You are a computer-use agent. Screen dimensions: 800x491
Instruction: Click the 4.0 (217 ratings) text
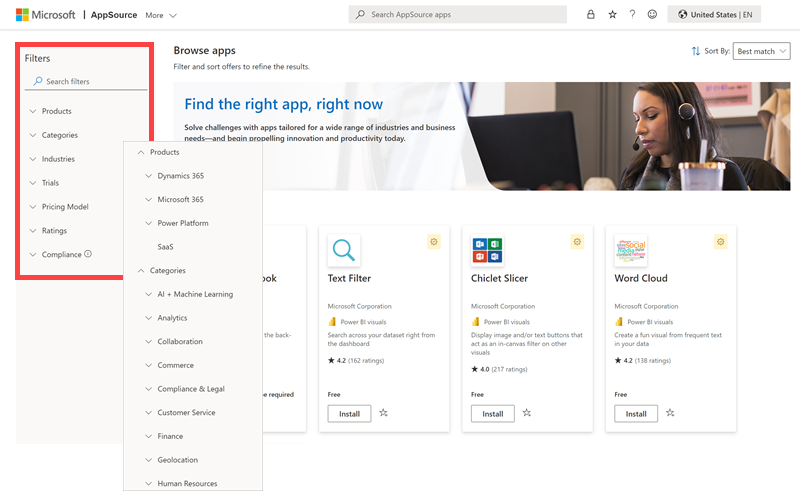point(499,369)
